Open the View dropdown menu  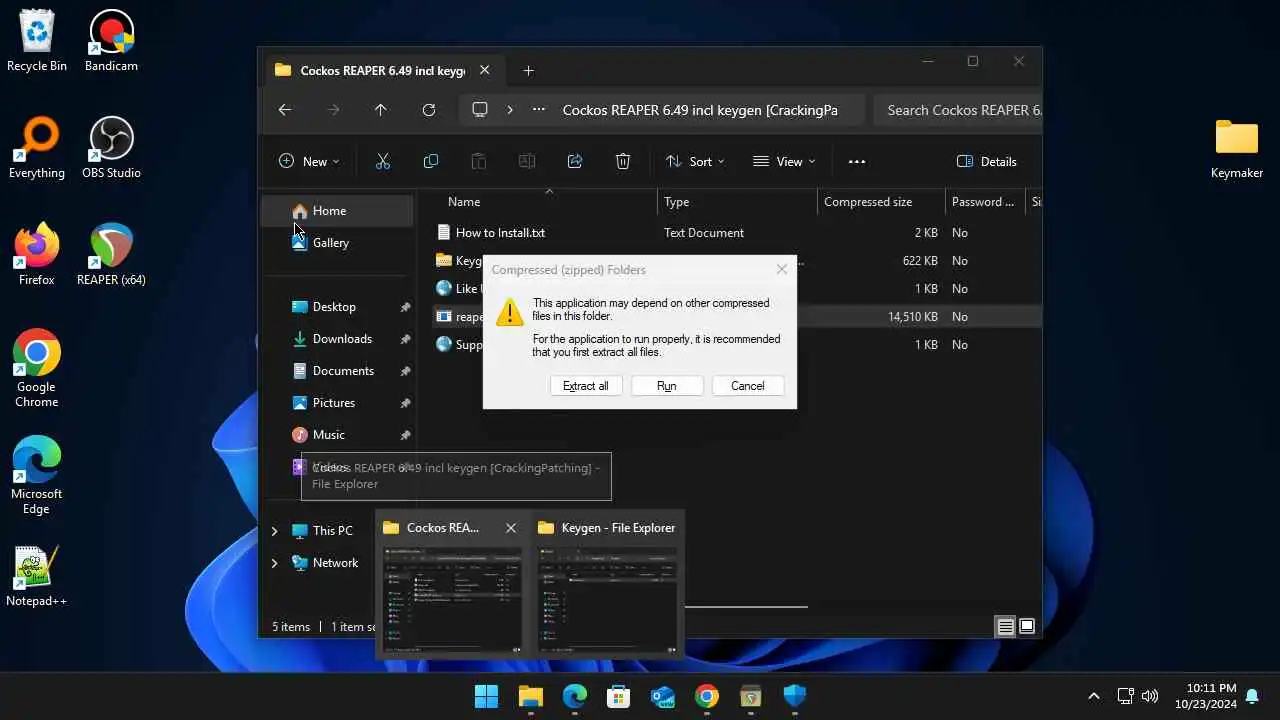pos(784,161)
